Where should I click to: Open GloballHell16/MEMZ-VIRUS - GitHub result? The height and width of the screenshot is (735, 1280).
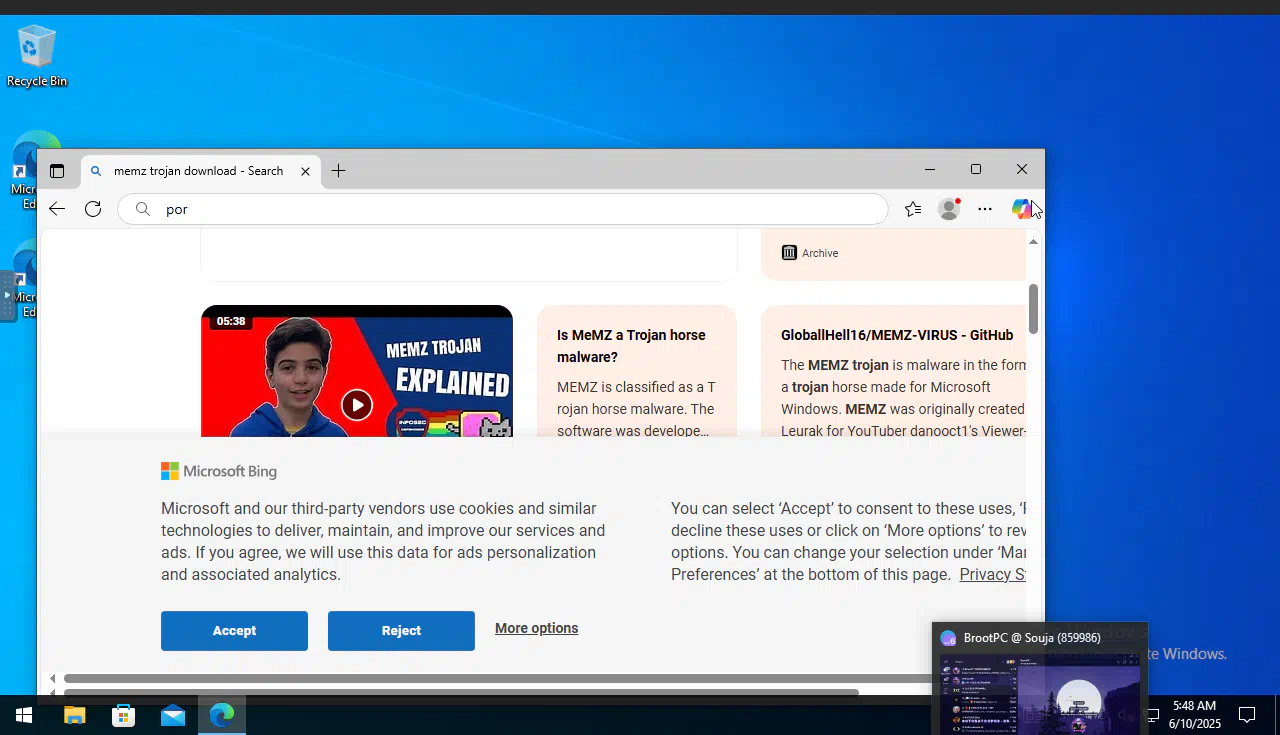(897, 335)
